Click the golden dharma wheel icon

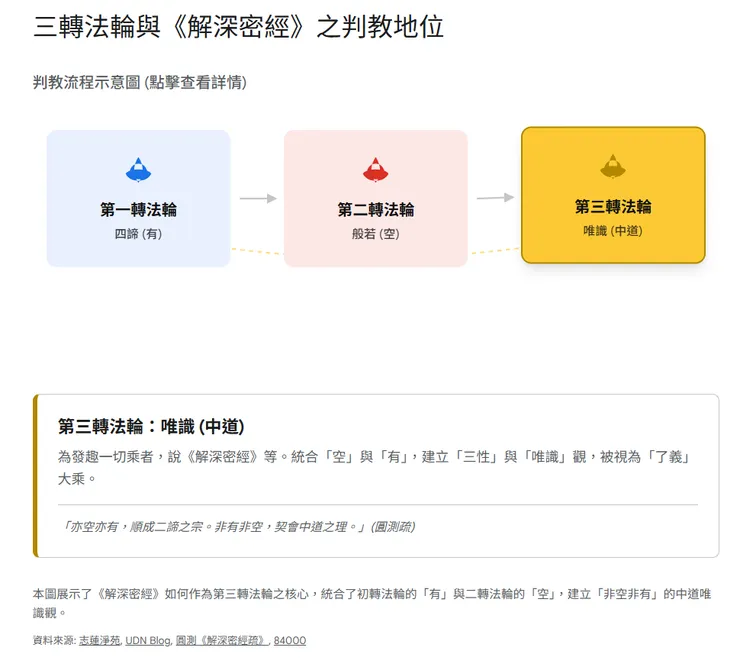click(x=613, y=167)
